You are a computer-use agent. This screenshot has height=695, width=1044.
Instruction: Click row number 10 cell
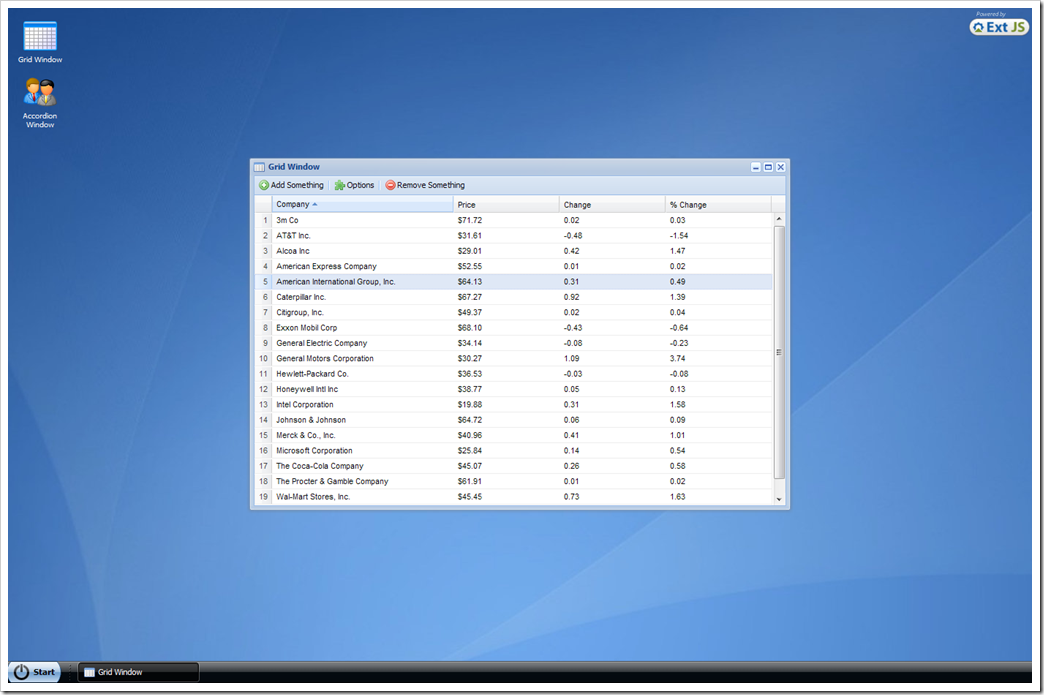click(264, 358)
